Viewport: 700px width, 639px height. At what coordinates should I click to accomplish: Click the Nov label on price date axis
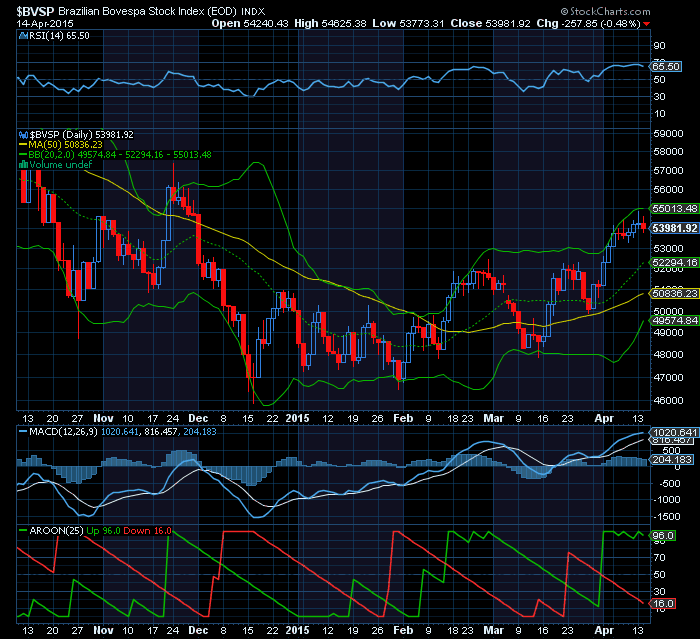pos(103,418)
